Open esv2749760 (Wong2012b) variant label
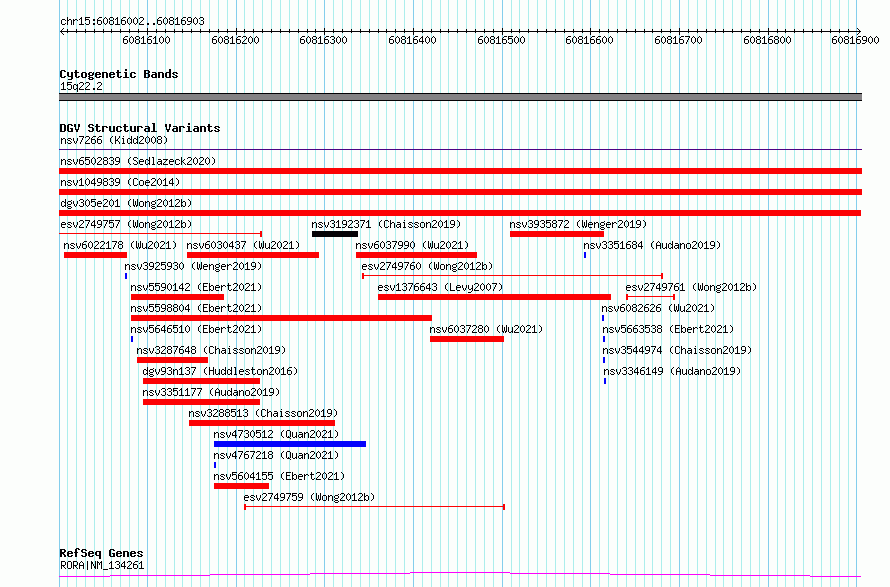Image resolution: width=890 pixels, height=587 pixels. (427, 266)
